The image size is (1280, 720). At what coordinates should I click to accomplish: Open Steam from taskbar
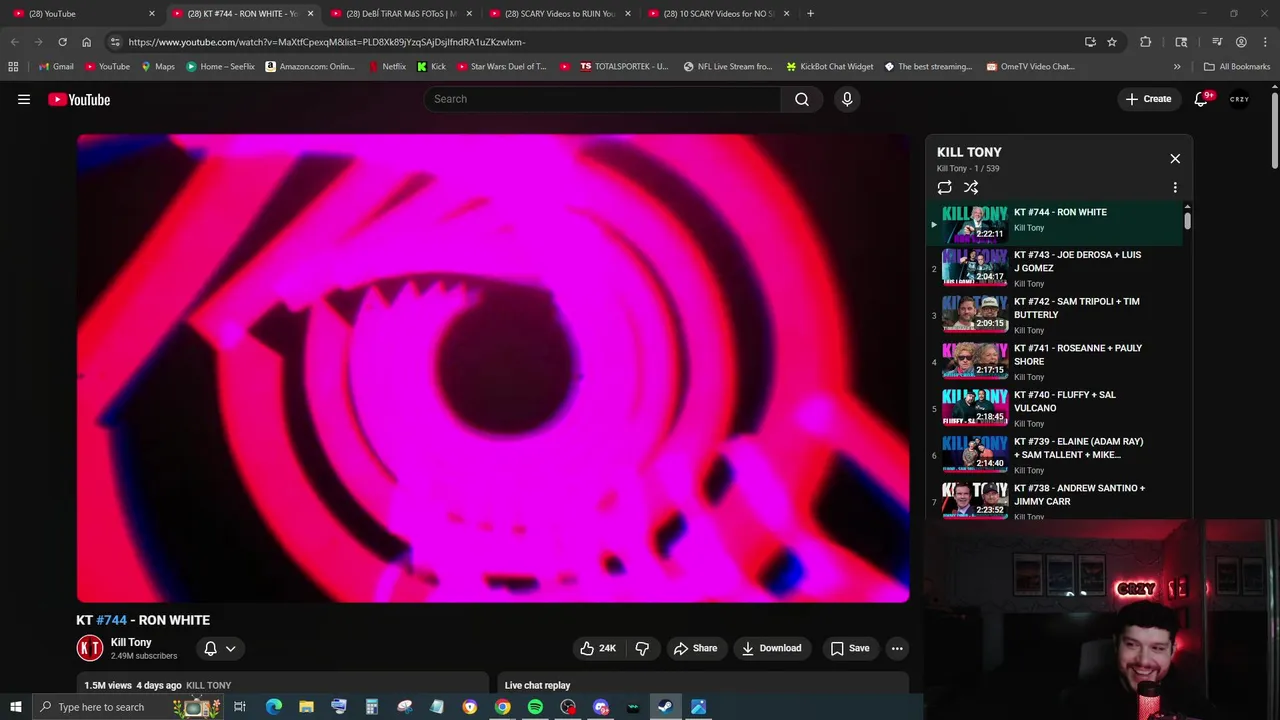point(665,707)
